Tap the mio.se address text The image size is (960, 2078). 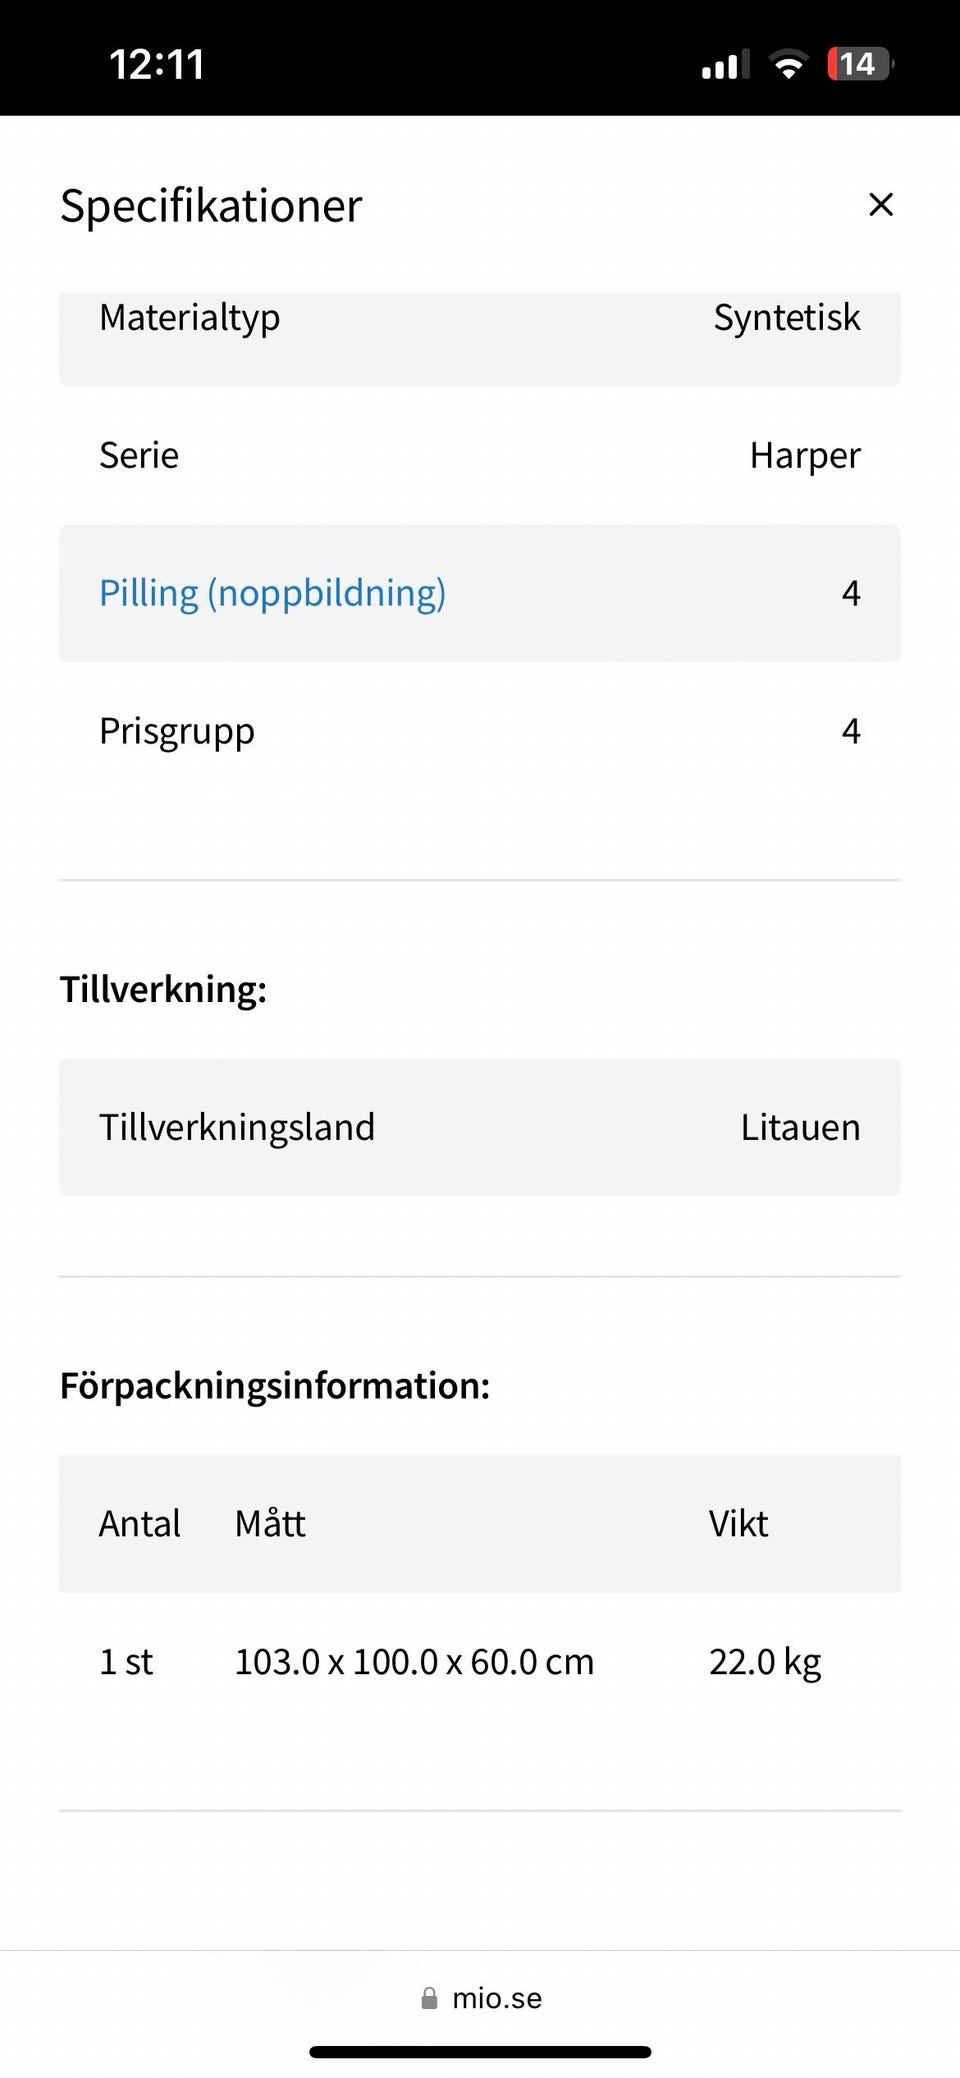point(497,1998)
